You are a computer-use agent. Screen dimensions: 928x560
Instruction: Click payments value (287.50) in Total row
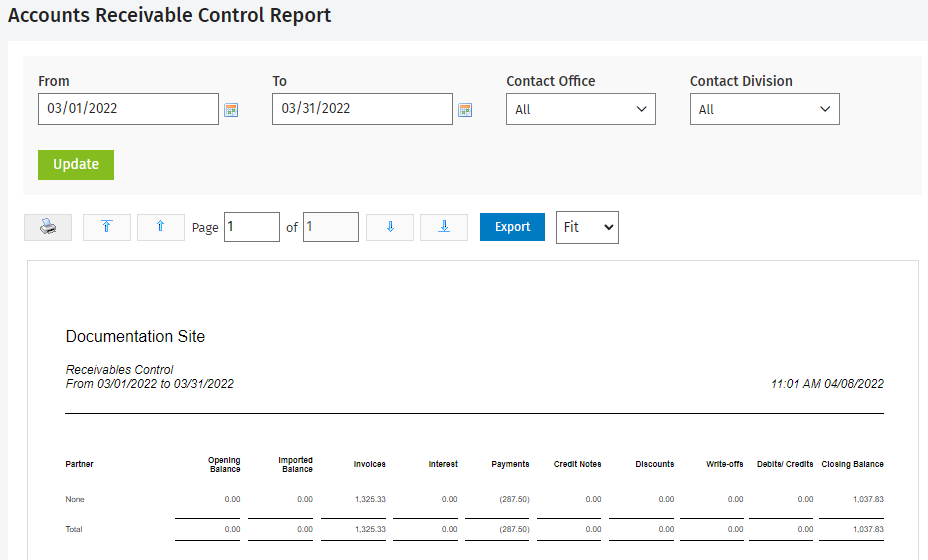coord(514,529)
